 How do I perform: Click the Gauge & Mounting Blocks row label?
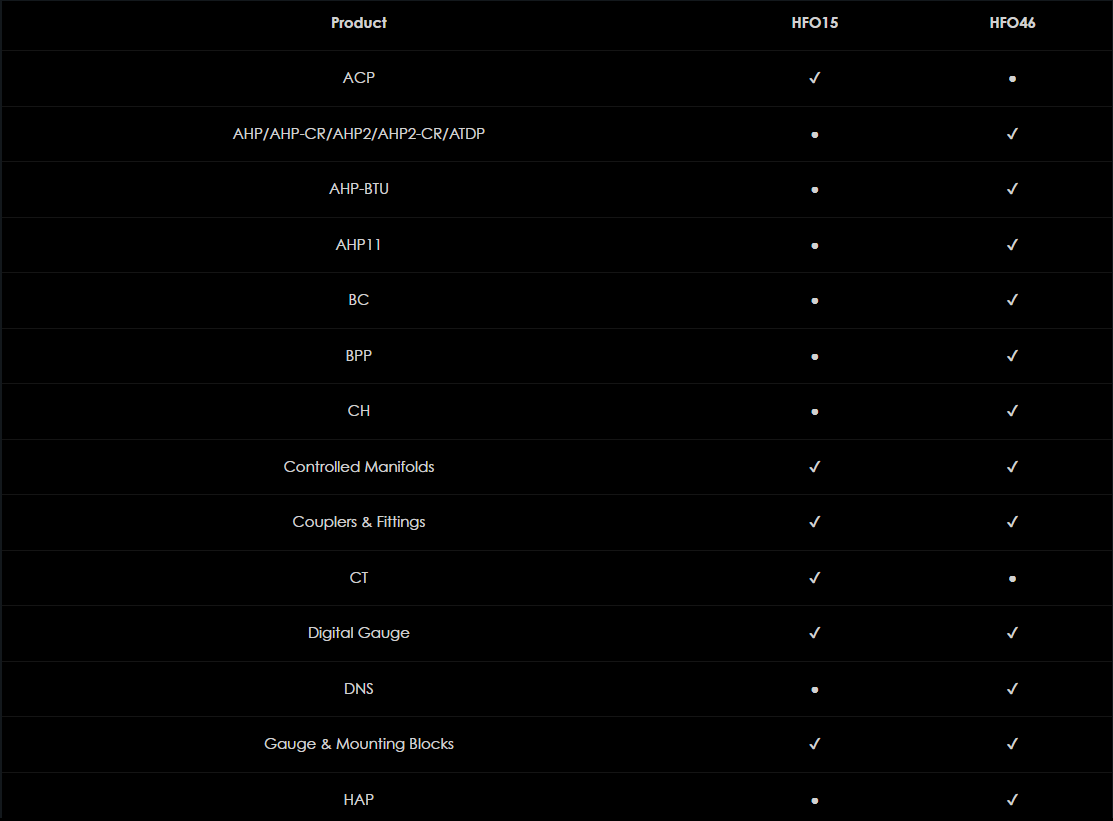click(358, 744)
